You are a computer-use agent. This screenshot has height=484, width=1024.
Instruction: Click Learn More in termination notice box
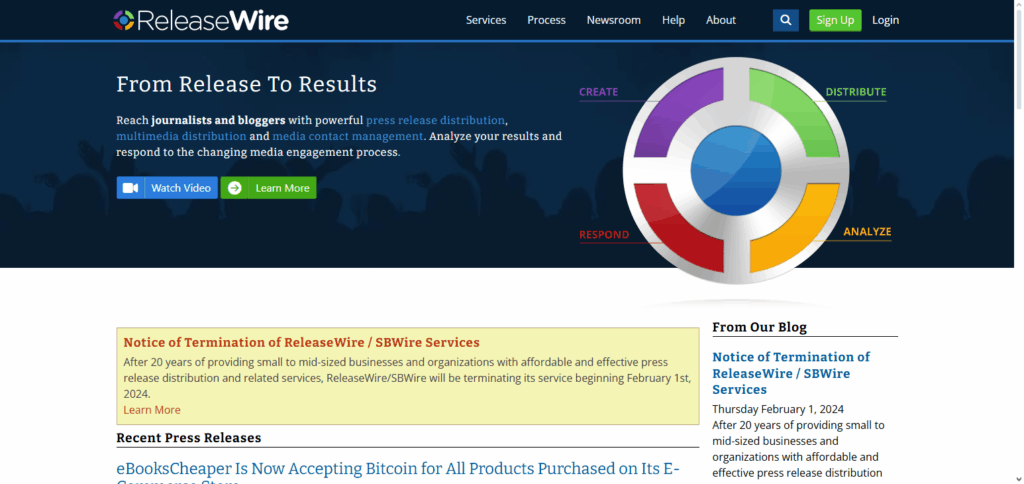(152, 410)
